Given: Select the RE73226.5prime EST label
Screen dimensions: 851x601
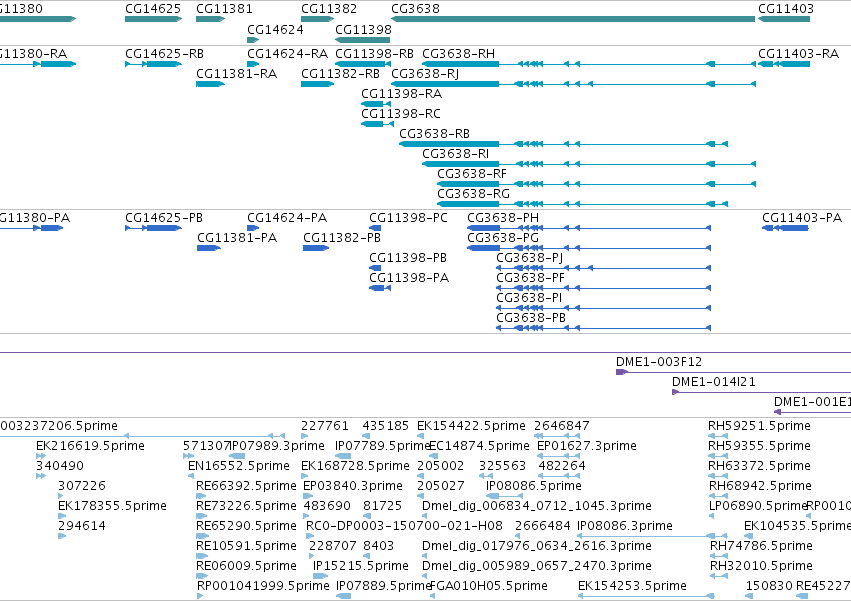Looking at the screenshot, I should [x=246, y=506].
